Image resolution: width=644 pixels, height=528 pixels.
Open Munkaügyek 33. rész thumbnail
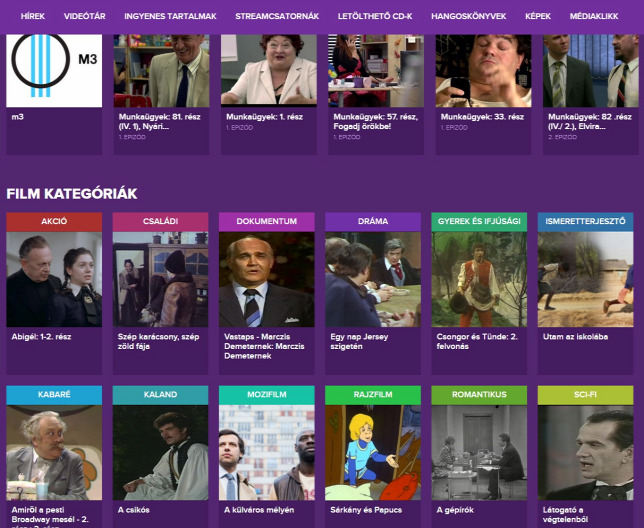tap(483, 71)
